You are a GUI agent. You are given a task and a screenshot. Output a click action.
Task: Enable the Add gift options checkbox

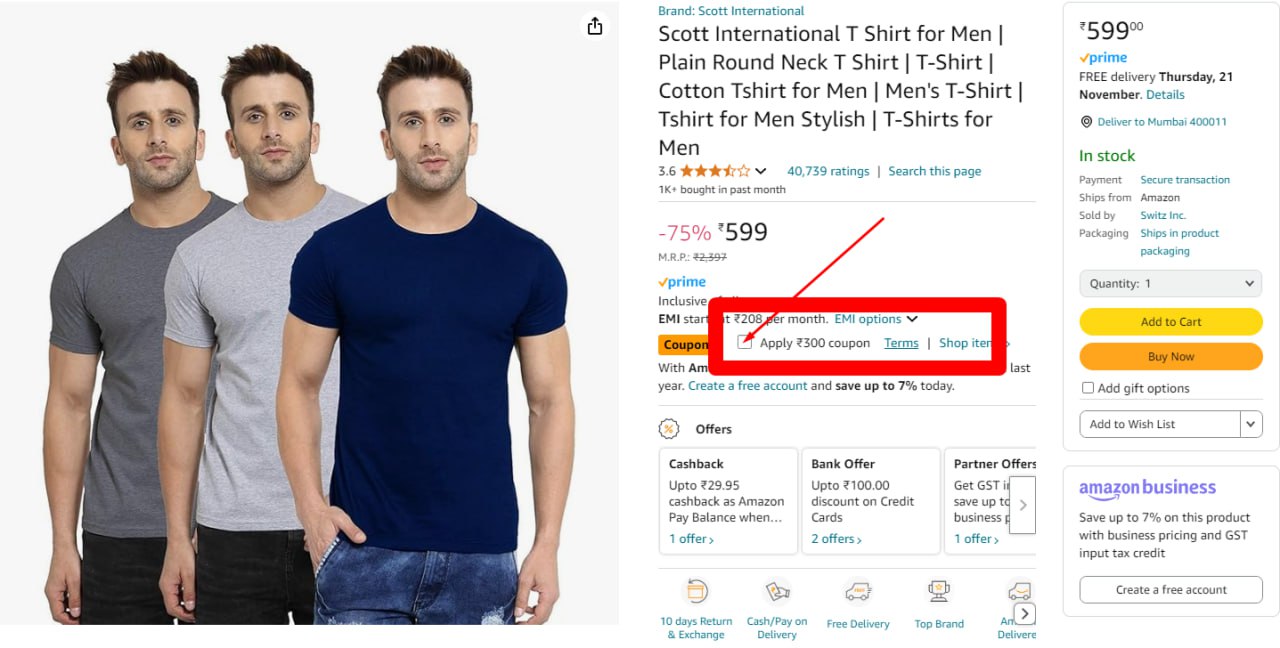(1088, 388)
